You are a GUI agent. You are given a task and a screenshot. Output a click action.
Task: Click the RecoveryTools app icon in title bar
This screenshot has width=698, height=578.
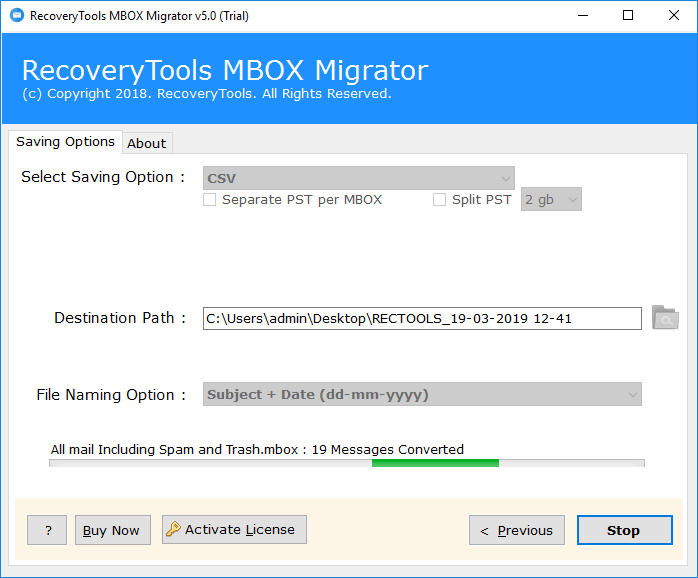click(x=17, y=16)
